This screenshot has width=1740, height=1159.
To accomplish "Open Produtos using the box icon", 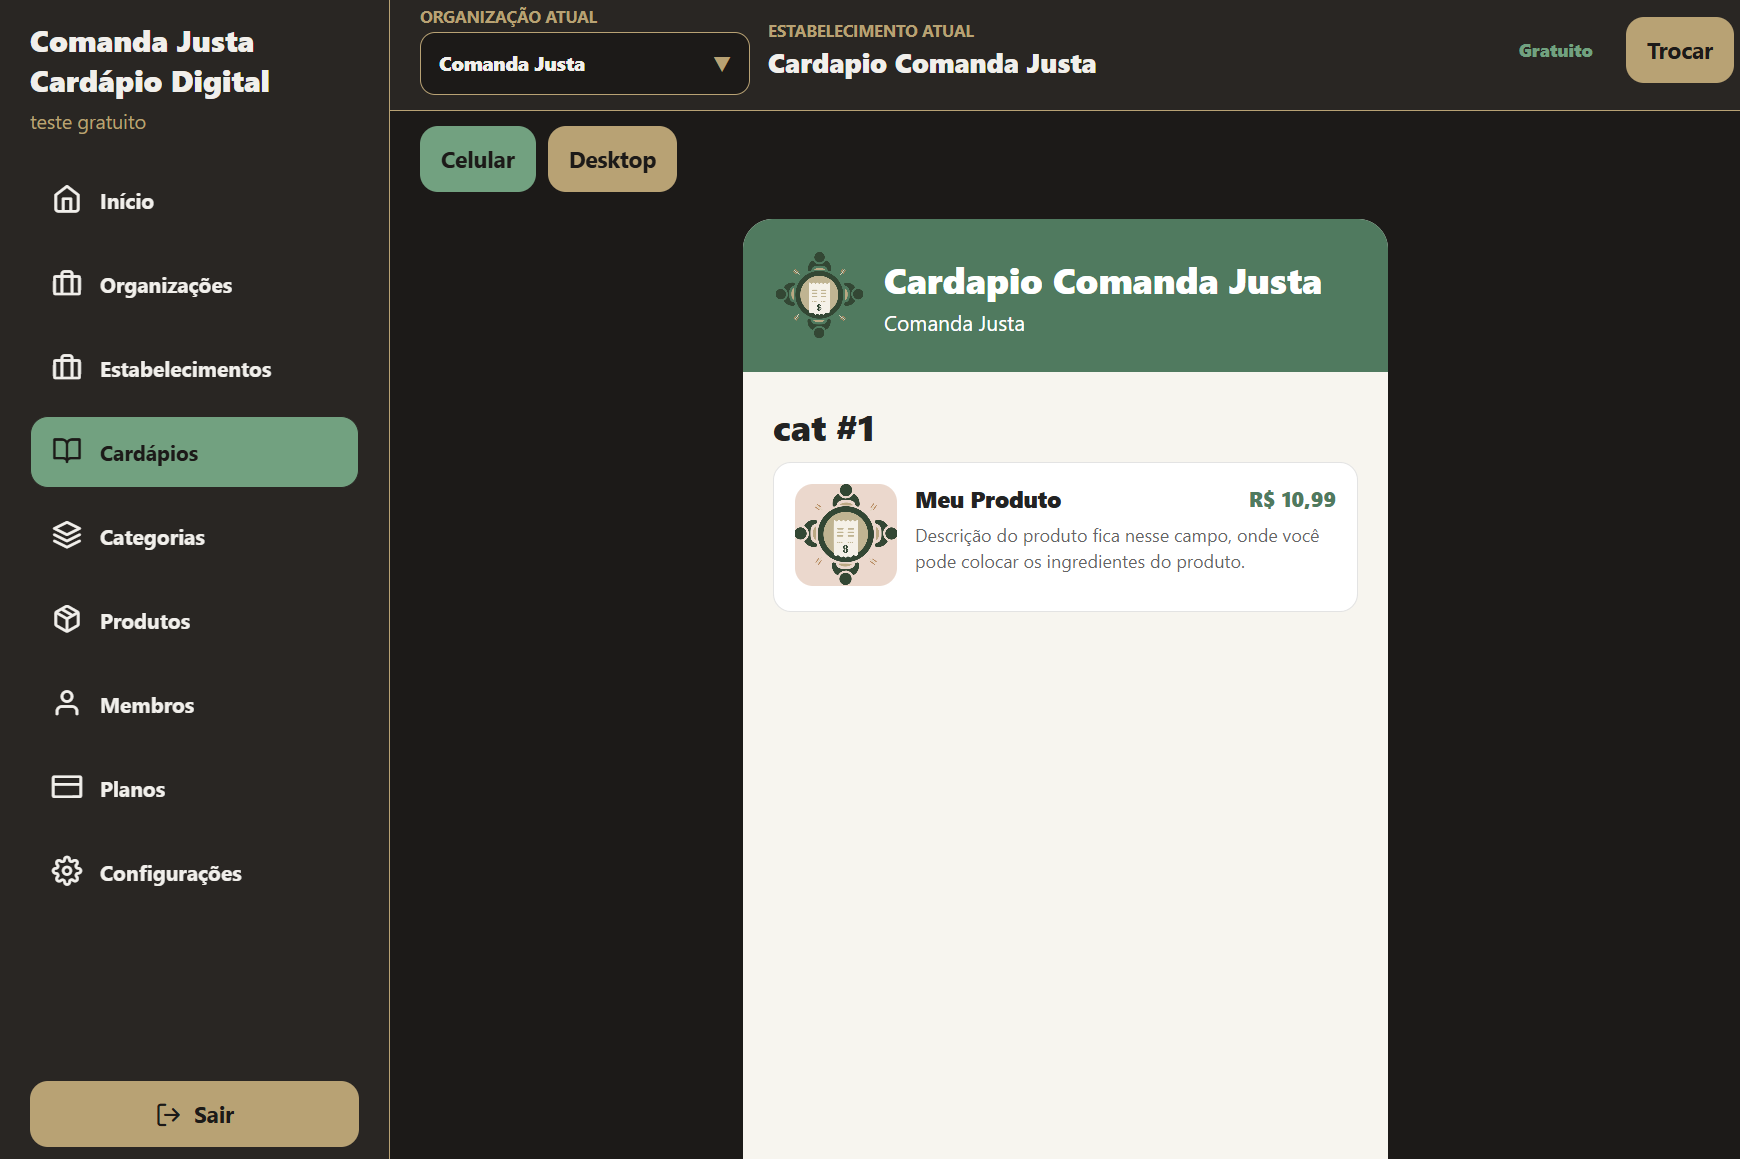I will tap(67, 620).
